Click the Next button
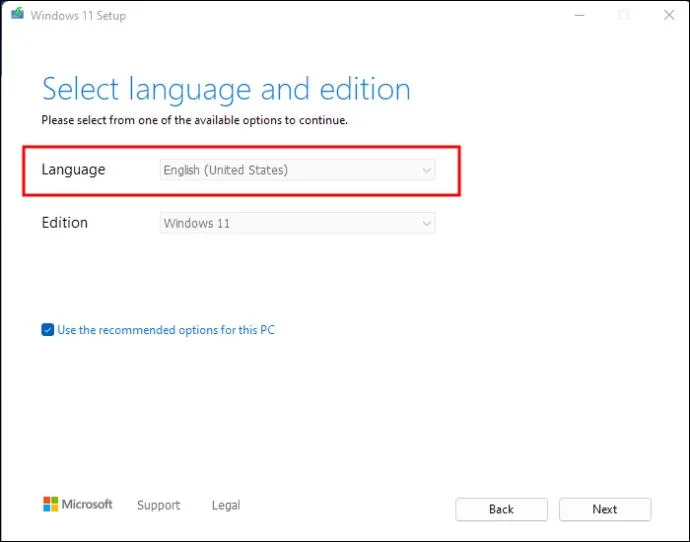 [x=605, y=509]
